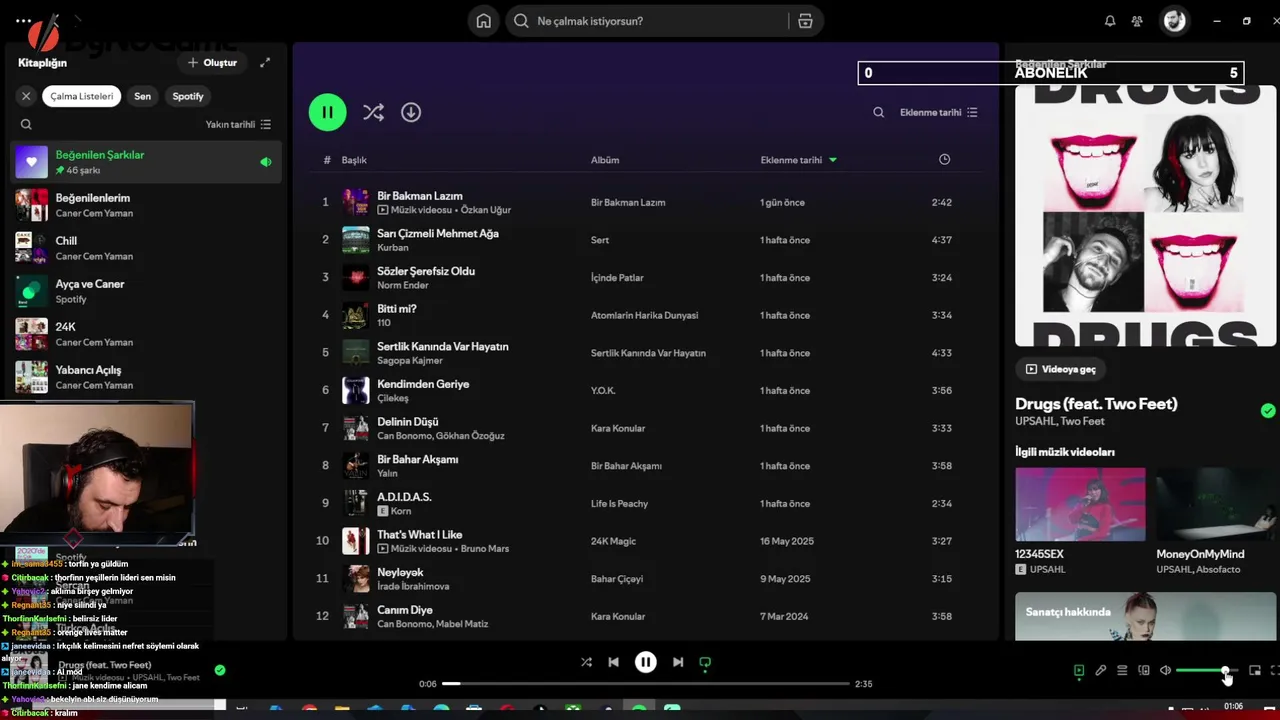Sort by the Albüm column
The width and height of the screenshot is (1280, 720).
pyautogui.click(x=605, y=160)
